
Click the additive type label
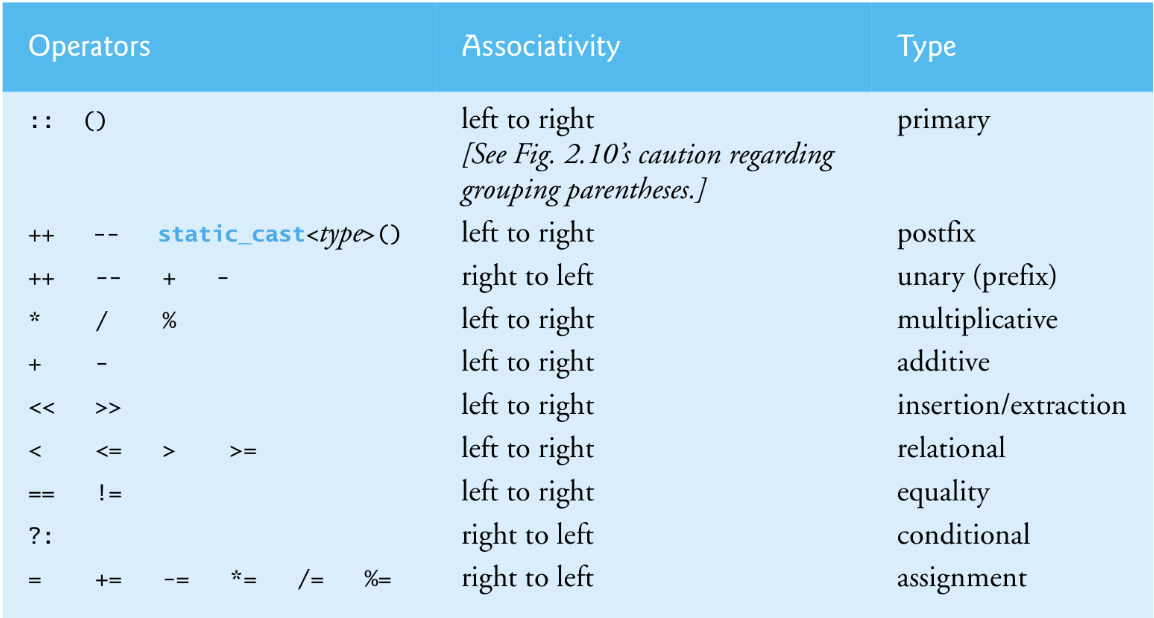coord(943,362)
